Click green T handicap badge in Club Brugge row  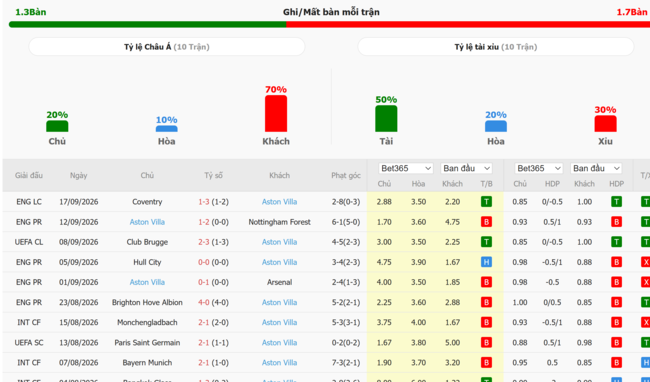(616, 242)
